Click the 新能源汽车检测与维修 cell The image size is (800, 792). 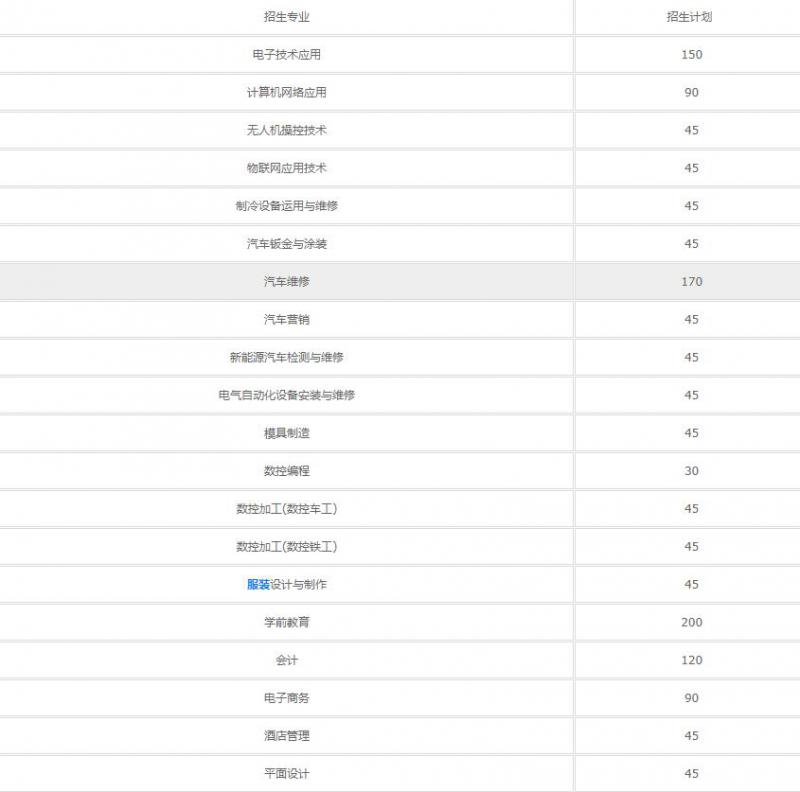tap(287, 357)
